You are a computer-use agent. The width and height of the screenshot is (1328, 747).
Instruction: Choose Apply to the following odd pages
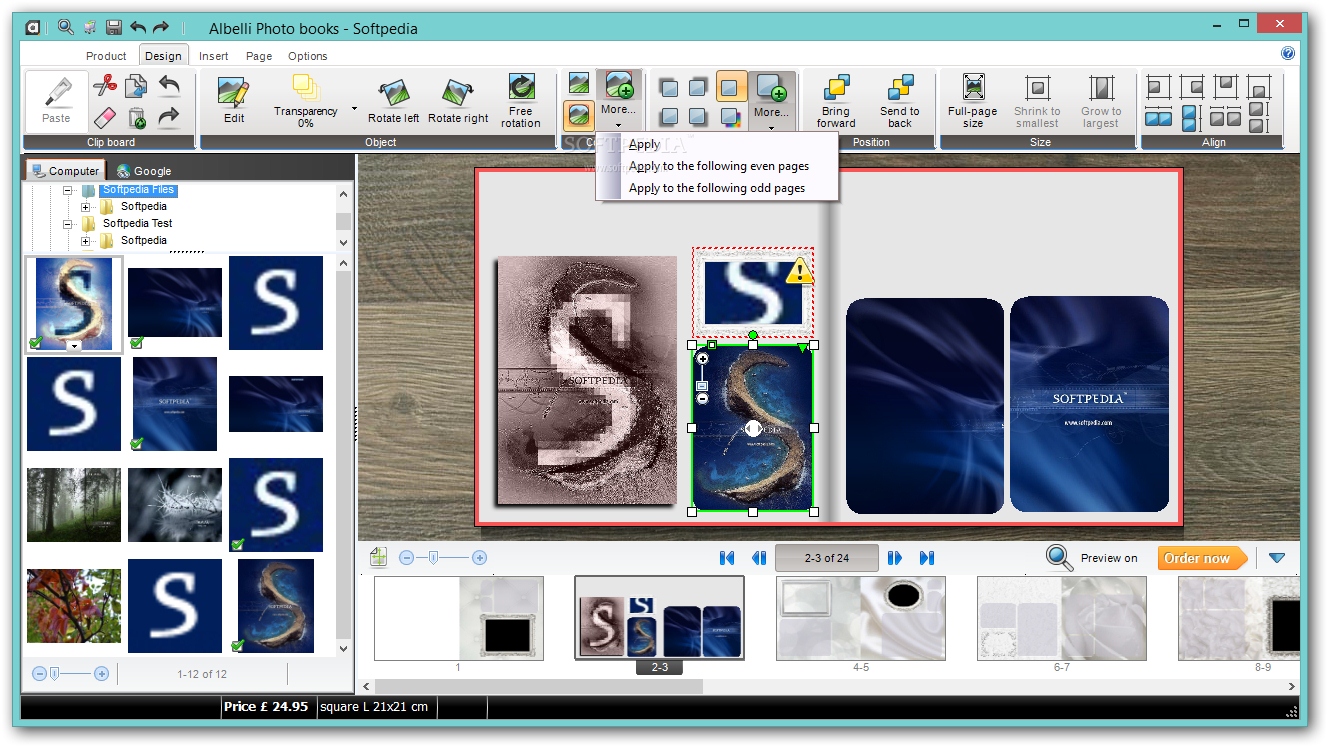(x=716, y=188)
